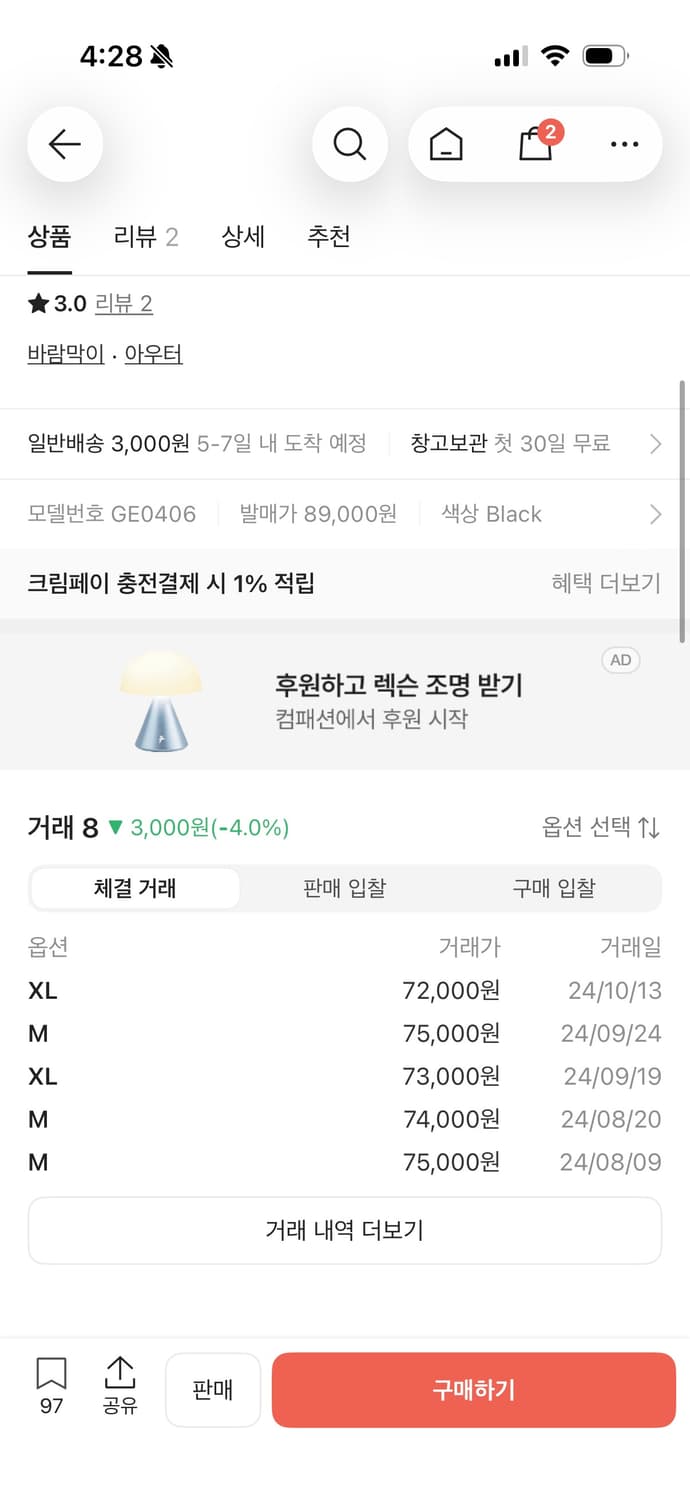The image size is (690, 1500).
Task: Expand shipping details with the chevron
Action: [x=657, y=443]
